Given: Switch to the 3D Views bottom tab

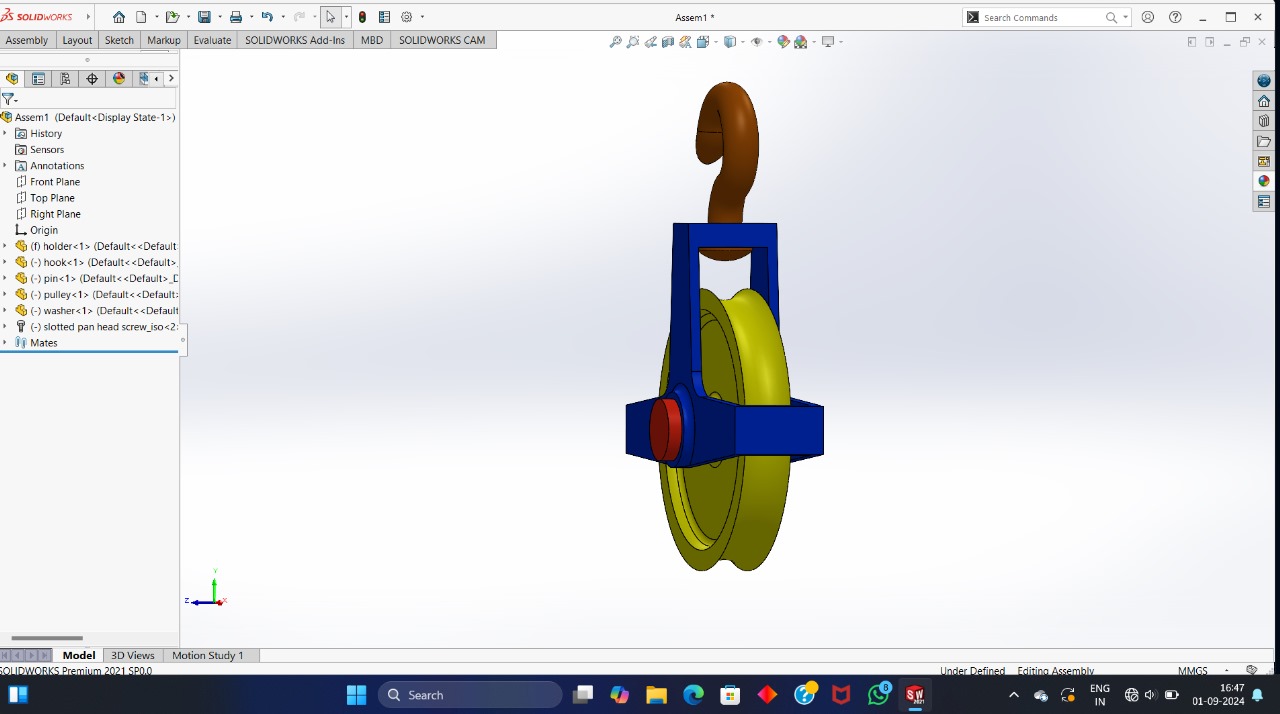Looking at the screenshot, I should click(x=132, y=655).
